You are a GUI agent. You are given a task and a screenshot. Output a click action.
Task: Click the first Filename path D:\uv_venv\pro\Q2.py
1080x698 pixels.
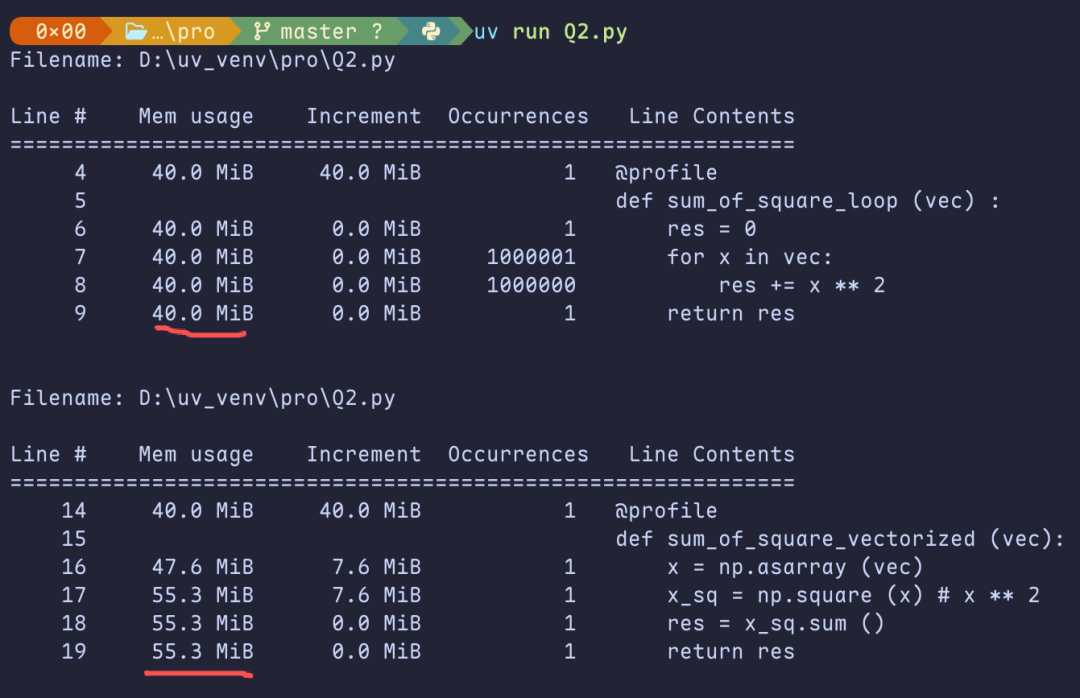[x=267, y=60]
